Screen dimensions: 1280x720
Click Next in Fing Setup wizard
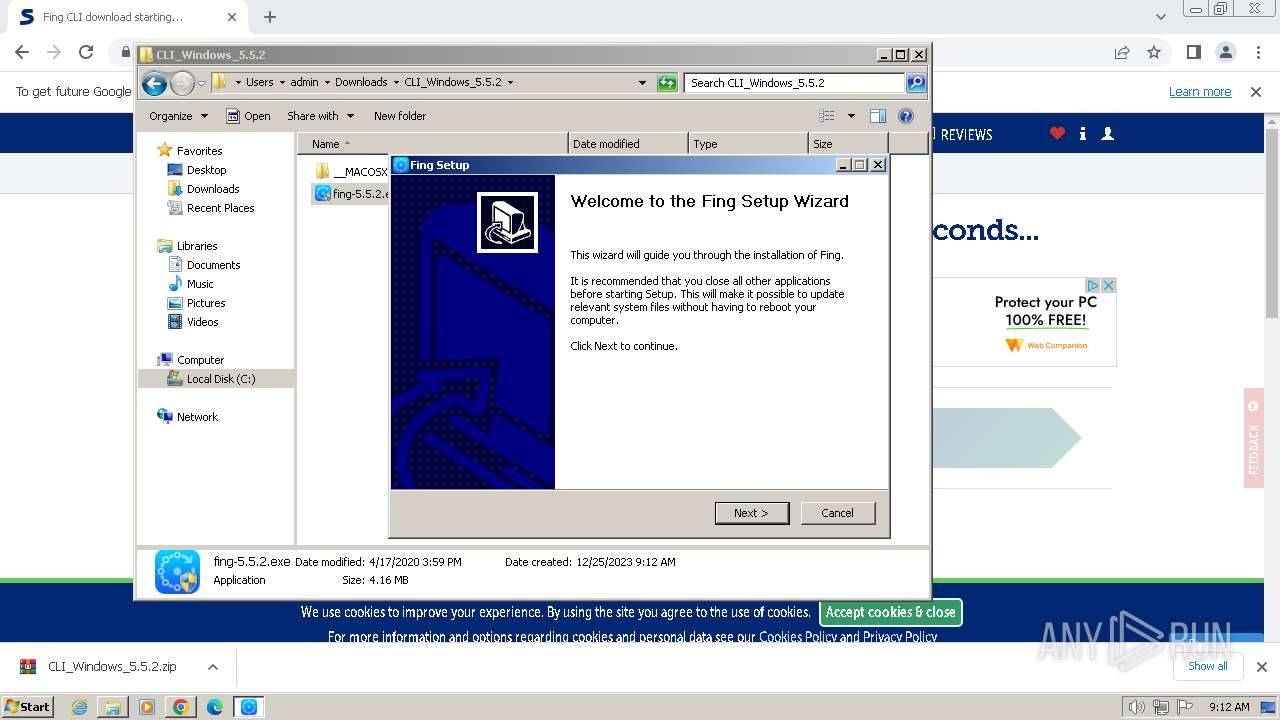(752, 513)
